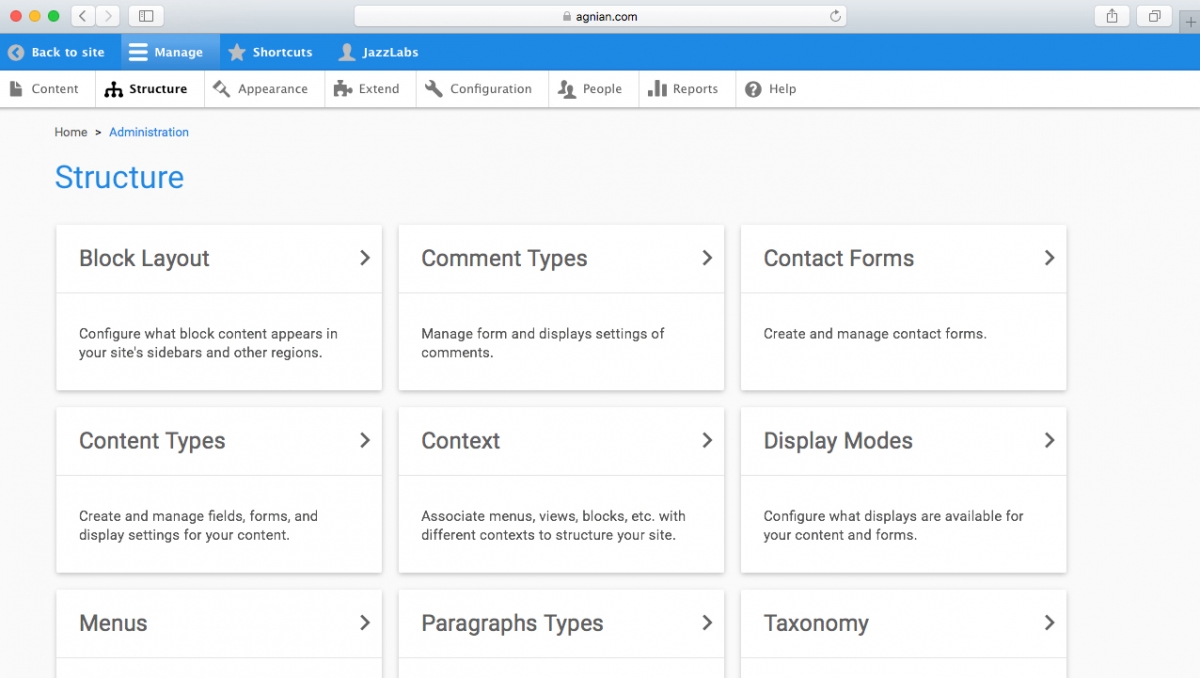
Task: Click the Back to site label
Action: (68, 52)
